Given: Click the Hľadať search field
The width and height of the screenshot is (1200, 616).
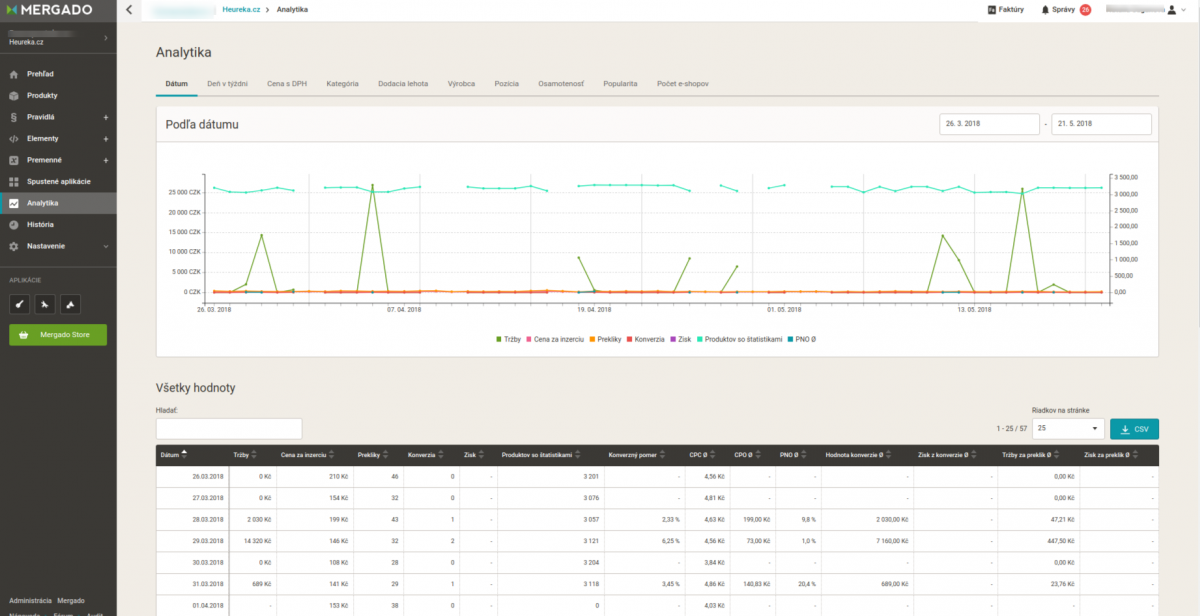Looking at the screenshot, I should click(x=229, y=429).
